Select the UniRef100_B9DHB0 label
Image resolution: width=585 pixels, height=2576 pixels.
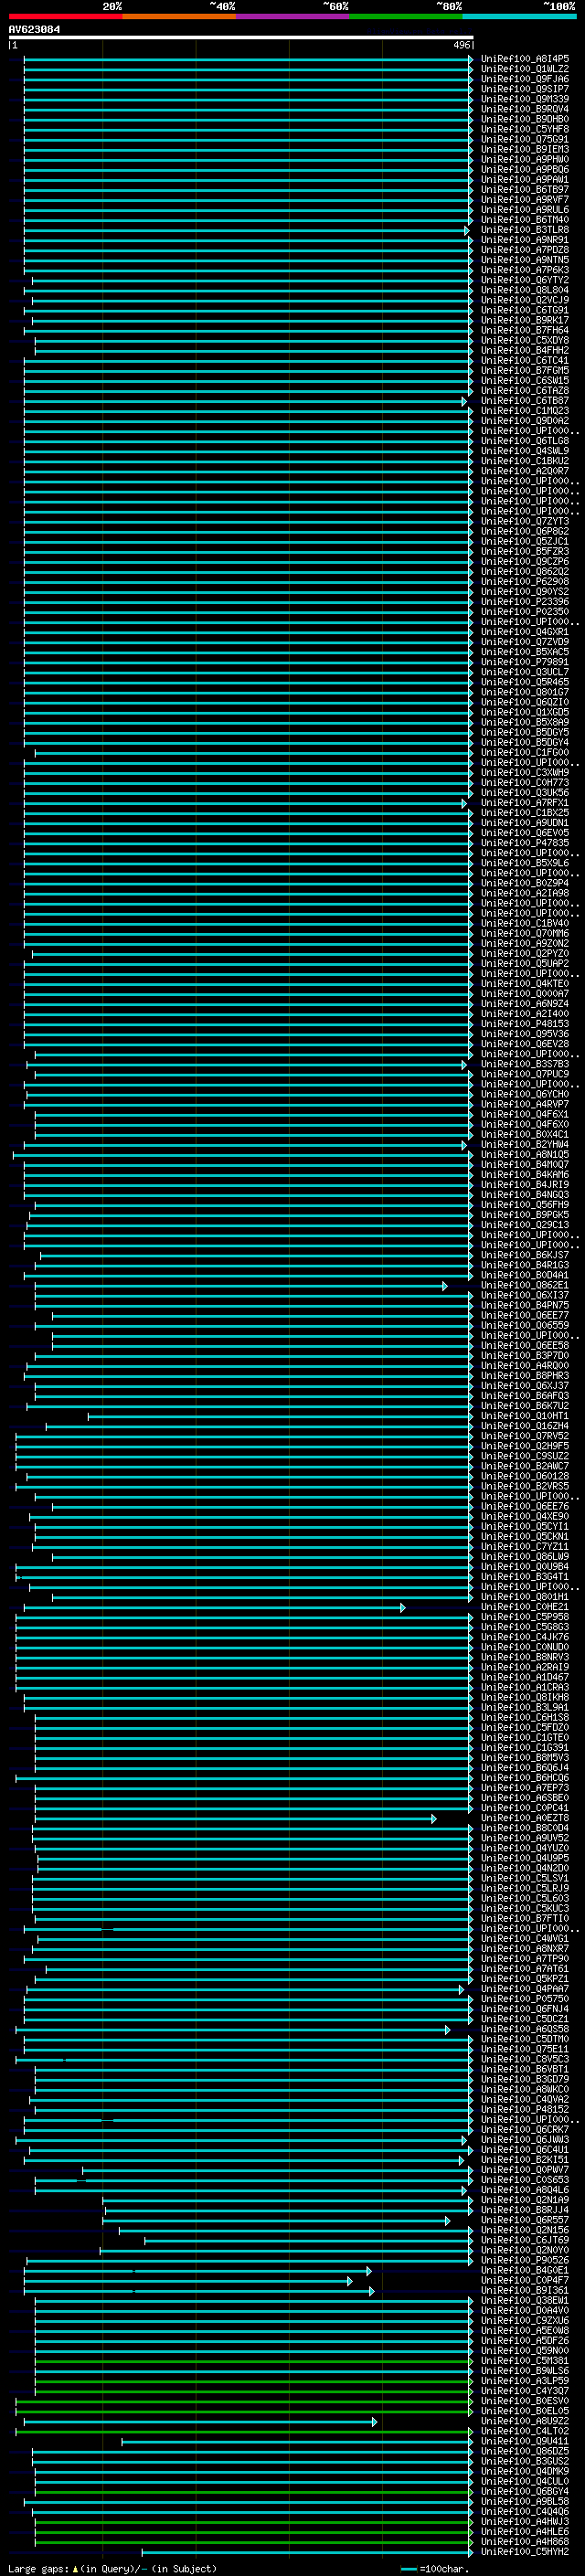coord(525,119)
